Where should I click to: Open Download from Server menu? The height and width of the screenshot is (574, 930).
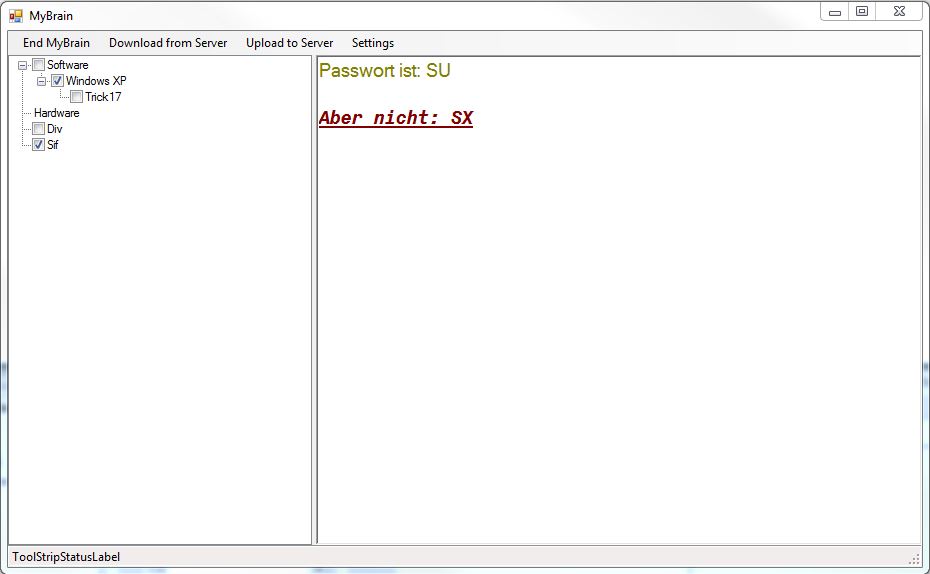[x=168, y=43]
